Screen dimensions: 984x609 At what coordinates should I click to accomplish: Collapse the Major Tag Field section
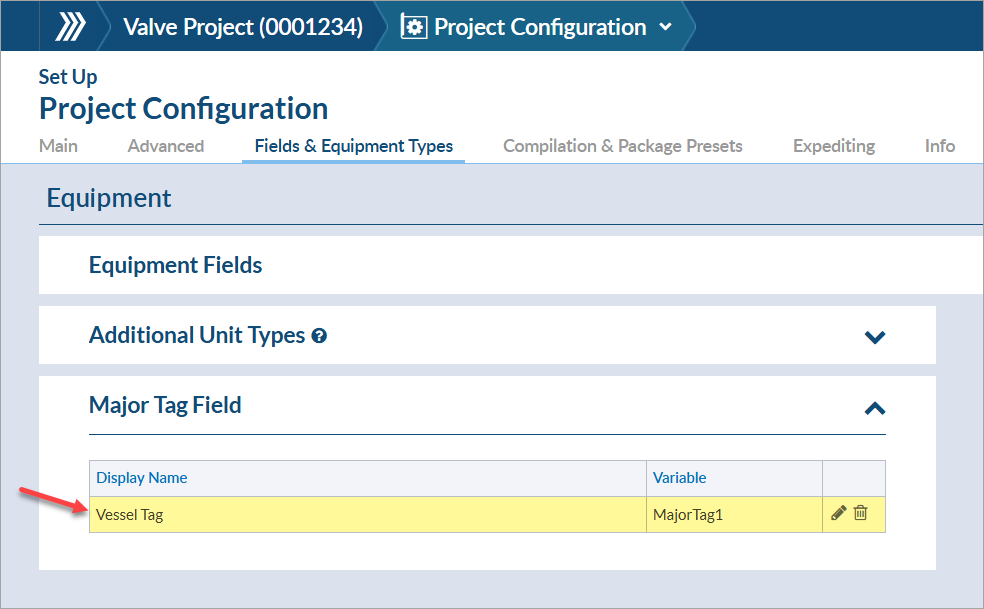point(874,407)
